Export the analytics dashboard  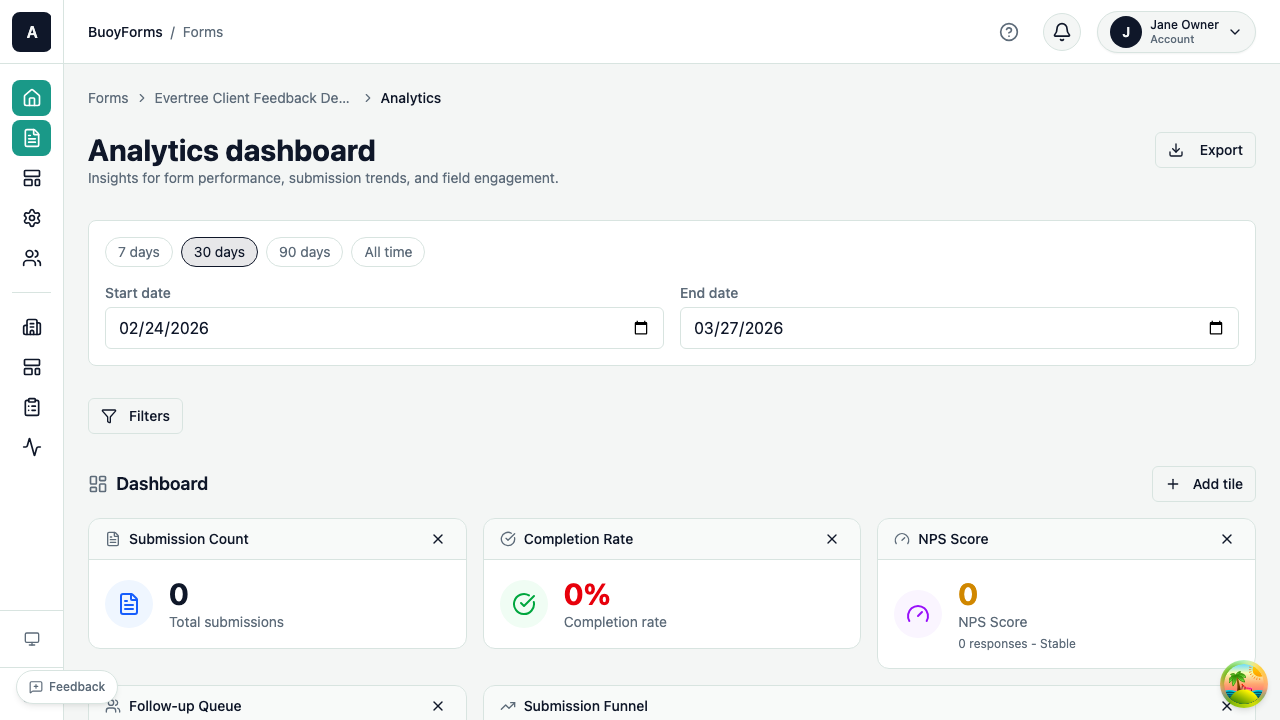[1205, 149]
